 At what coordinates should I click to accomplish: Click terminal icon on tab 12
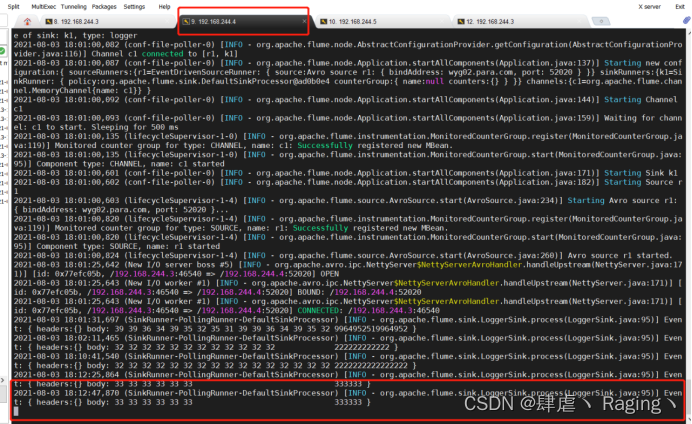tap(461, 22)
